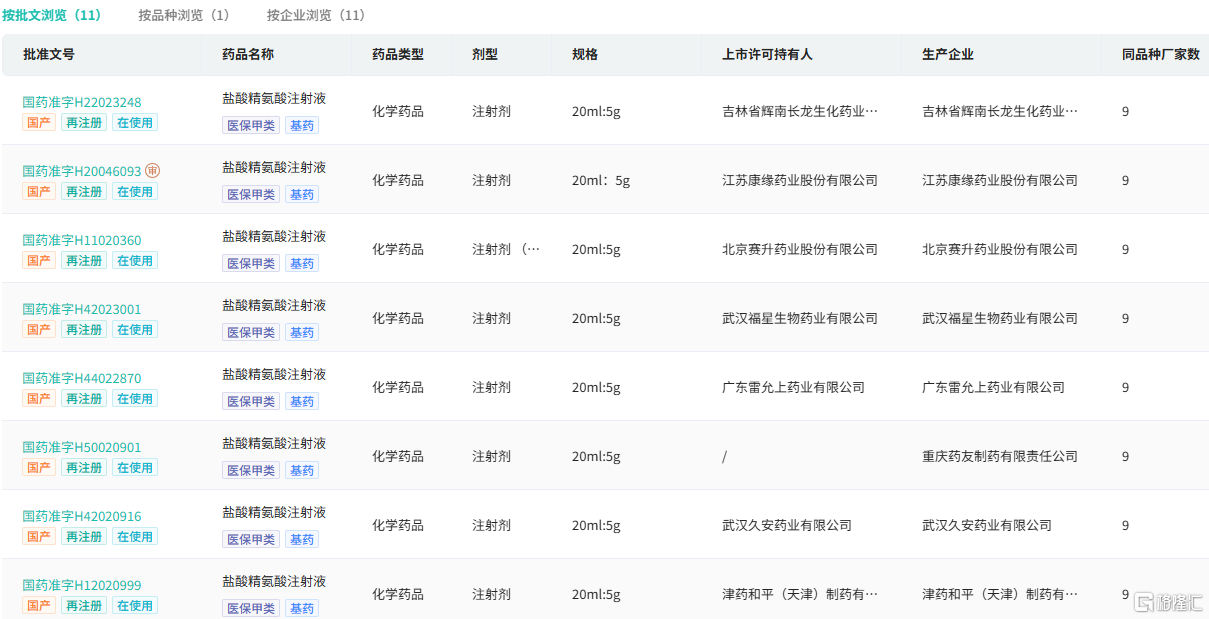
Task: Click 剂型 column header
Action: pyautogui.click(x=485, y=55)
